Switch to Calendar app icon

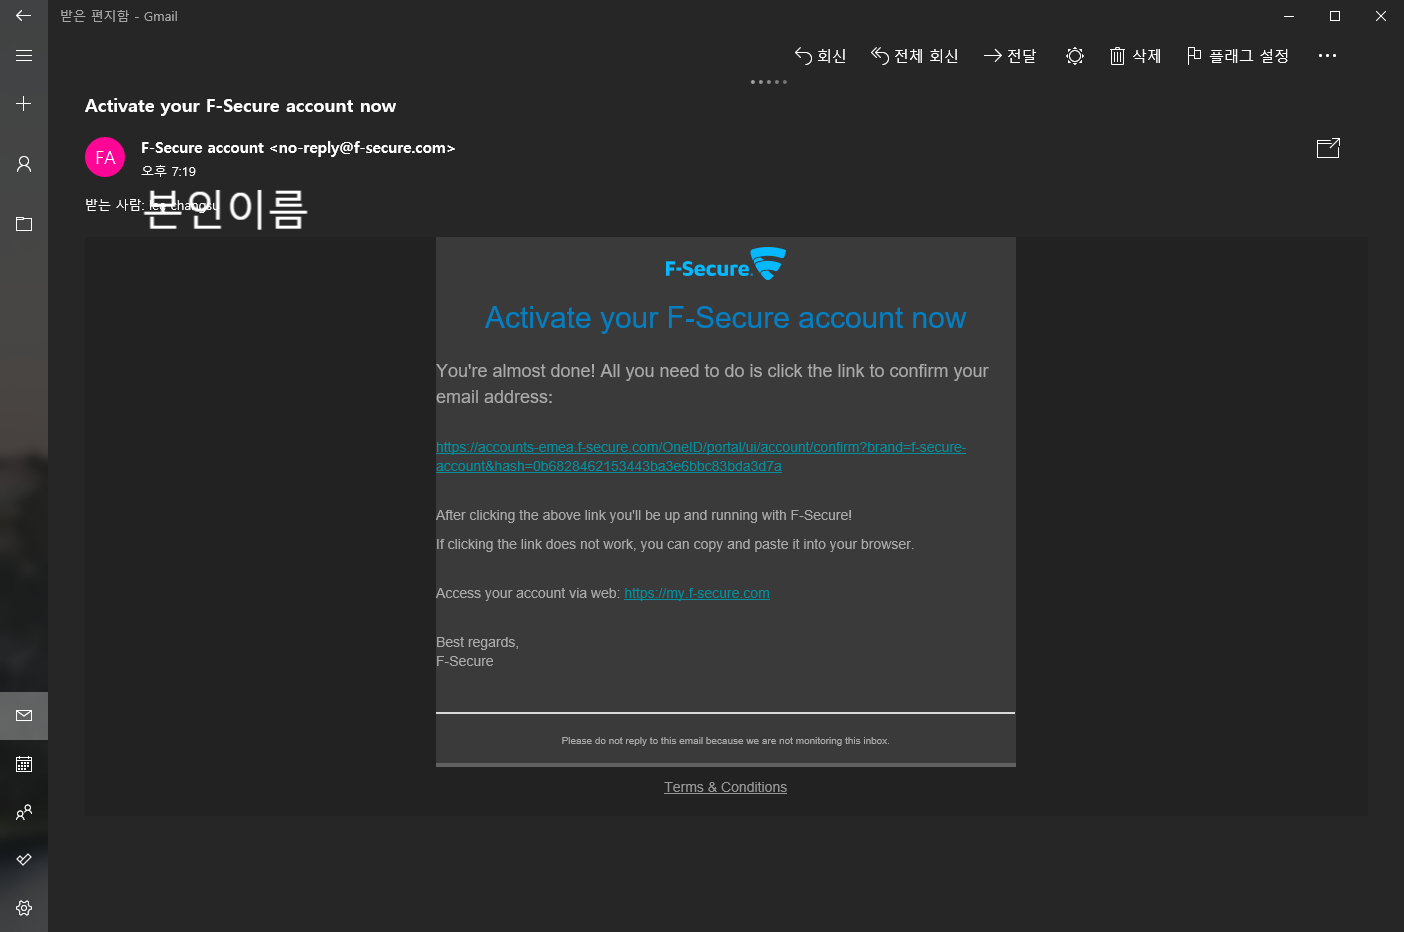coord(24,764)
